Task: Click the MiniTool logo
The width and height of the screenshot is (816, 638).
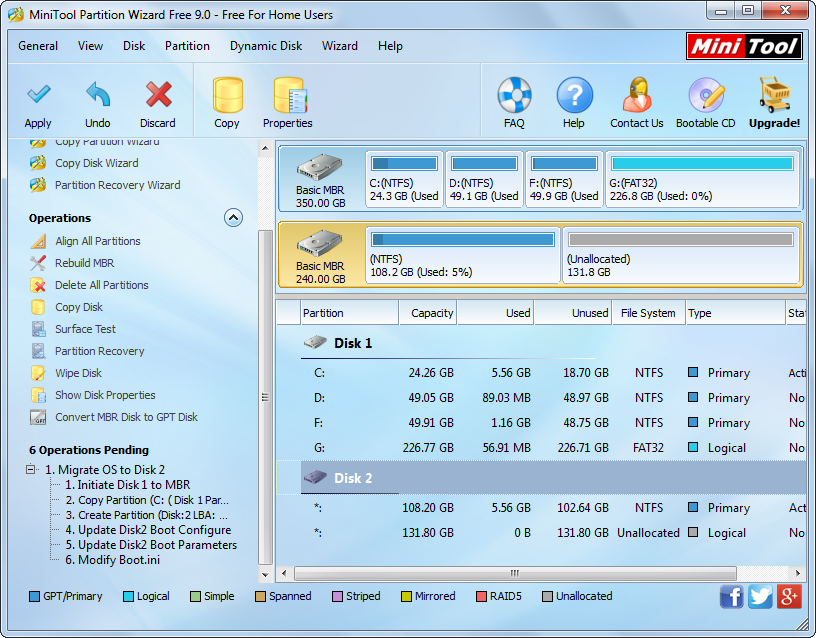Action: point(744,46)
